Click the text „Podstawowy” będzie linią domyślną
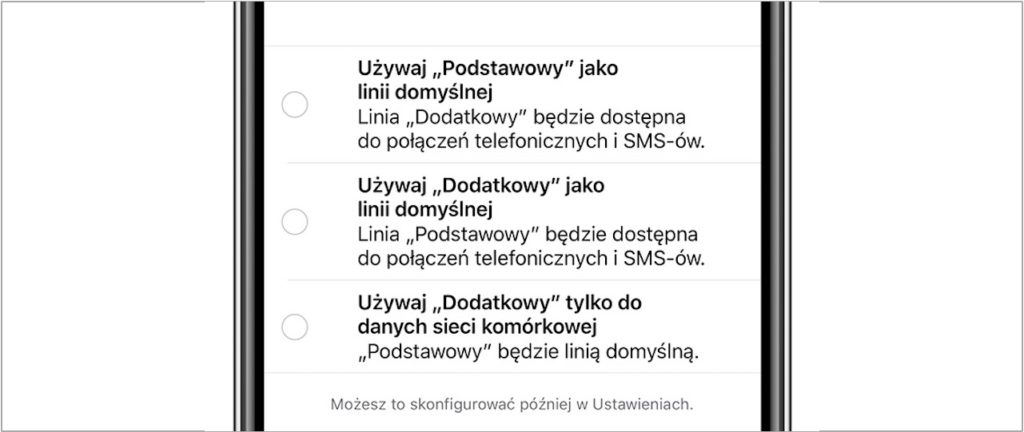This screenshot has width=1024, height=432. (x=526, y=351)
